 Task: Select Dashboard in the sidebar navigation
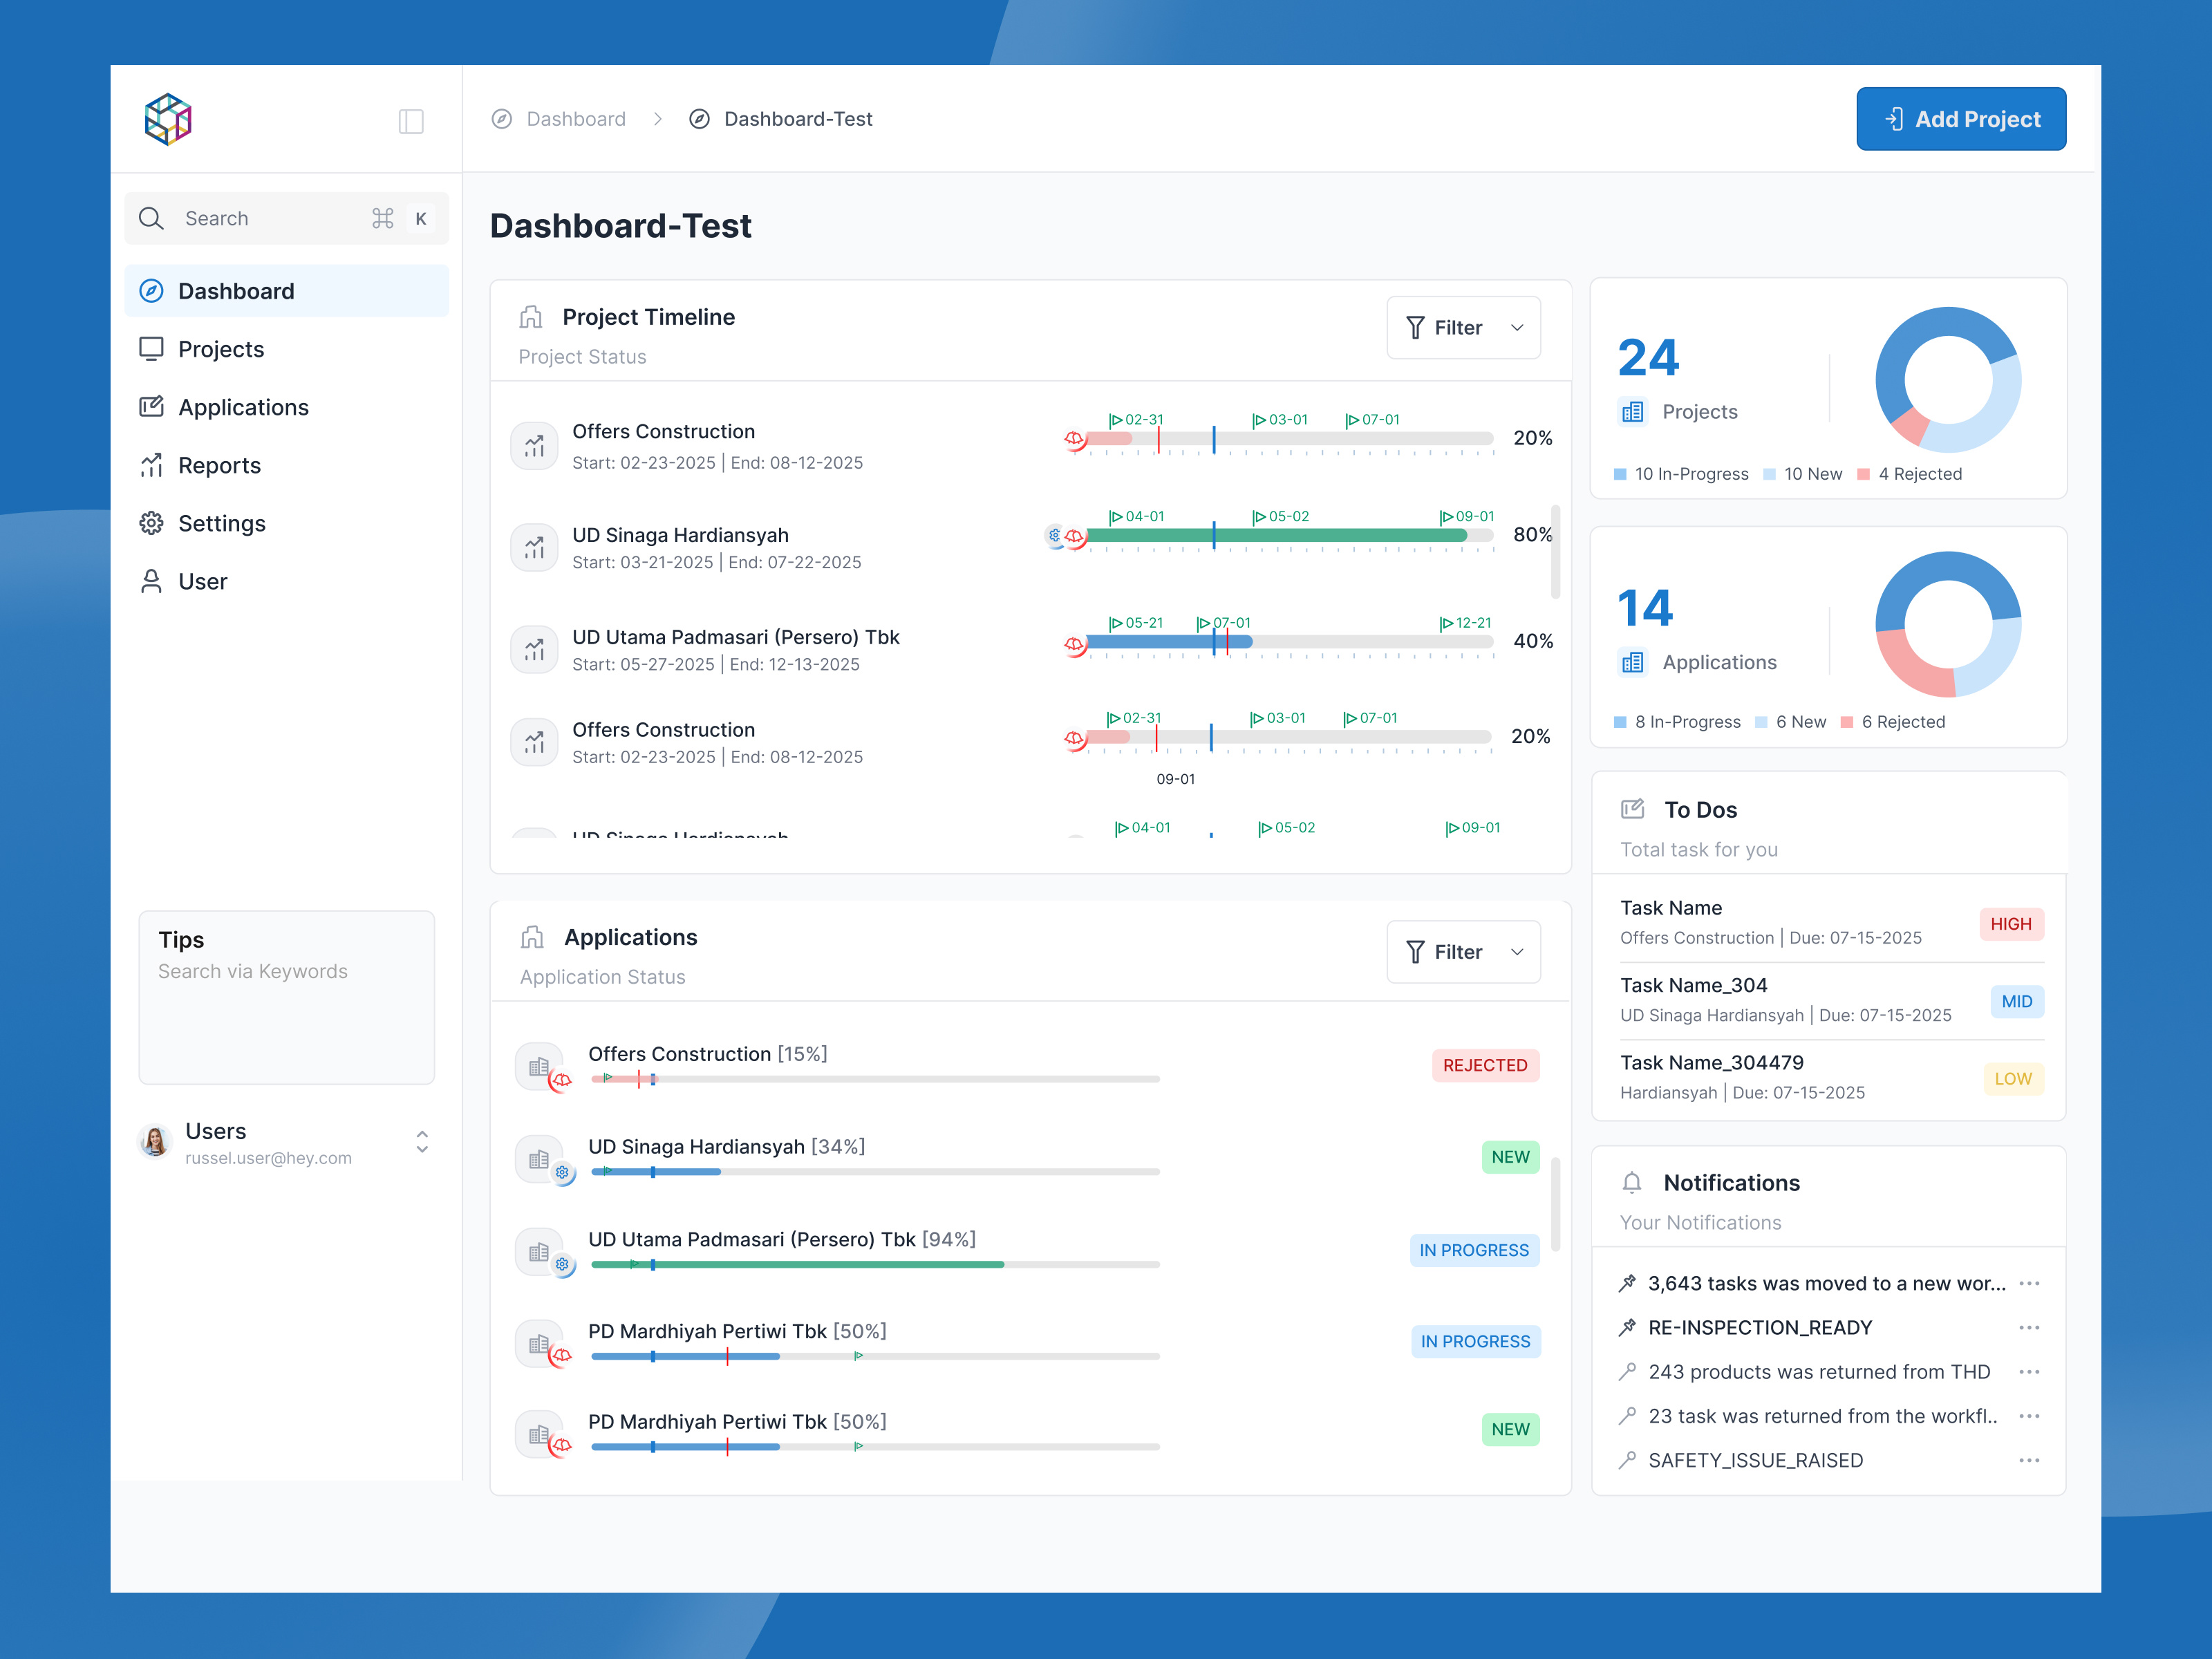click(236, 290)
